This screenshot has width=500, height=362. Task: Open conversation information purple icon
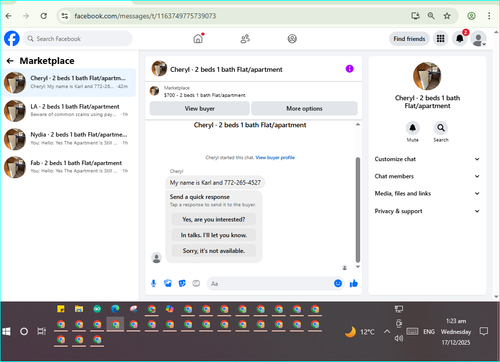point(349,69)
